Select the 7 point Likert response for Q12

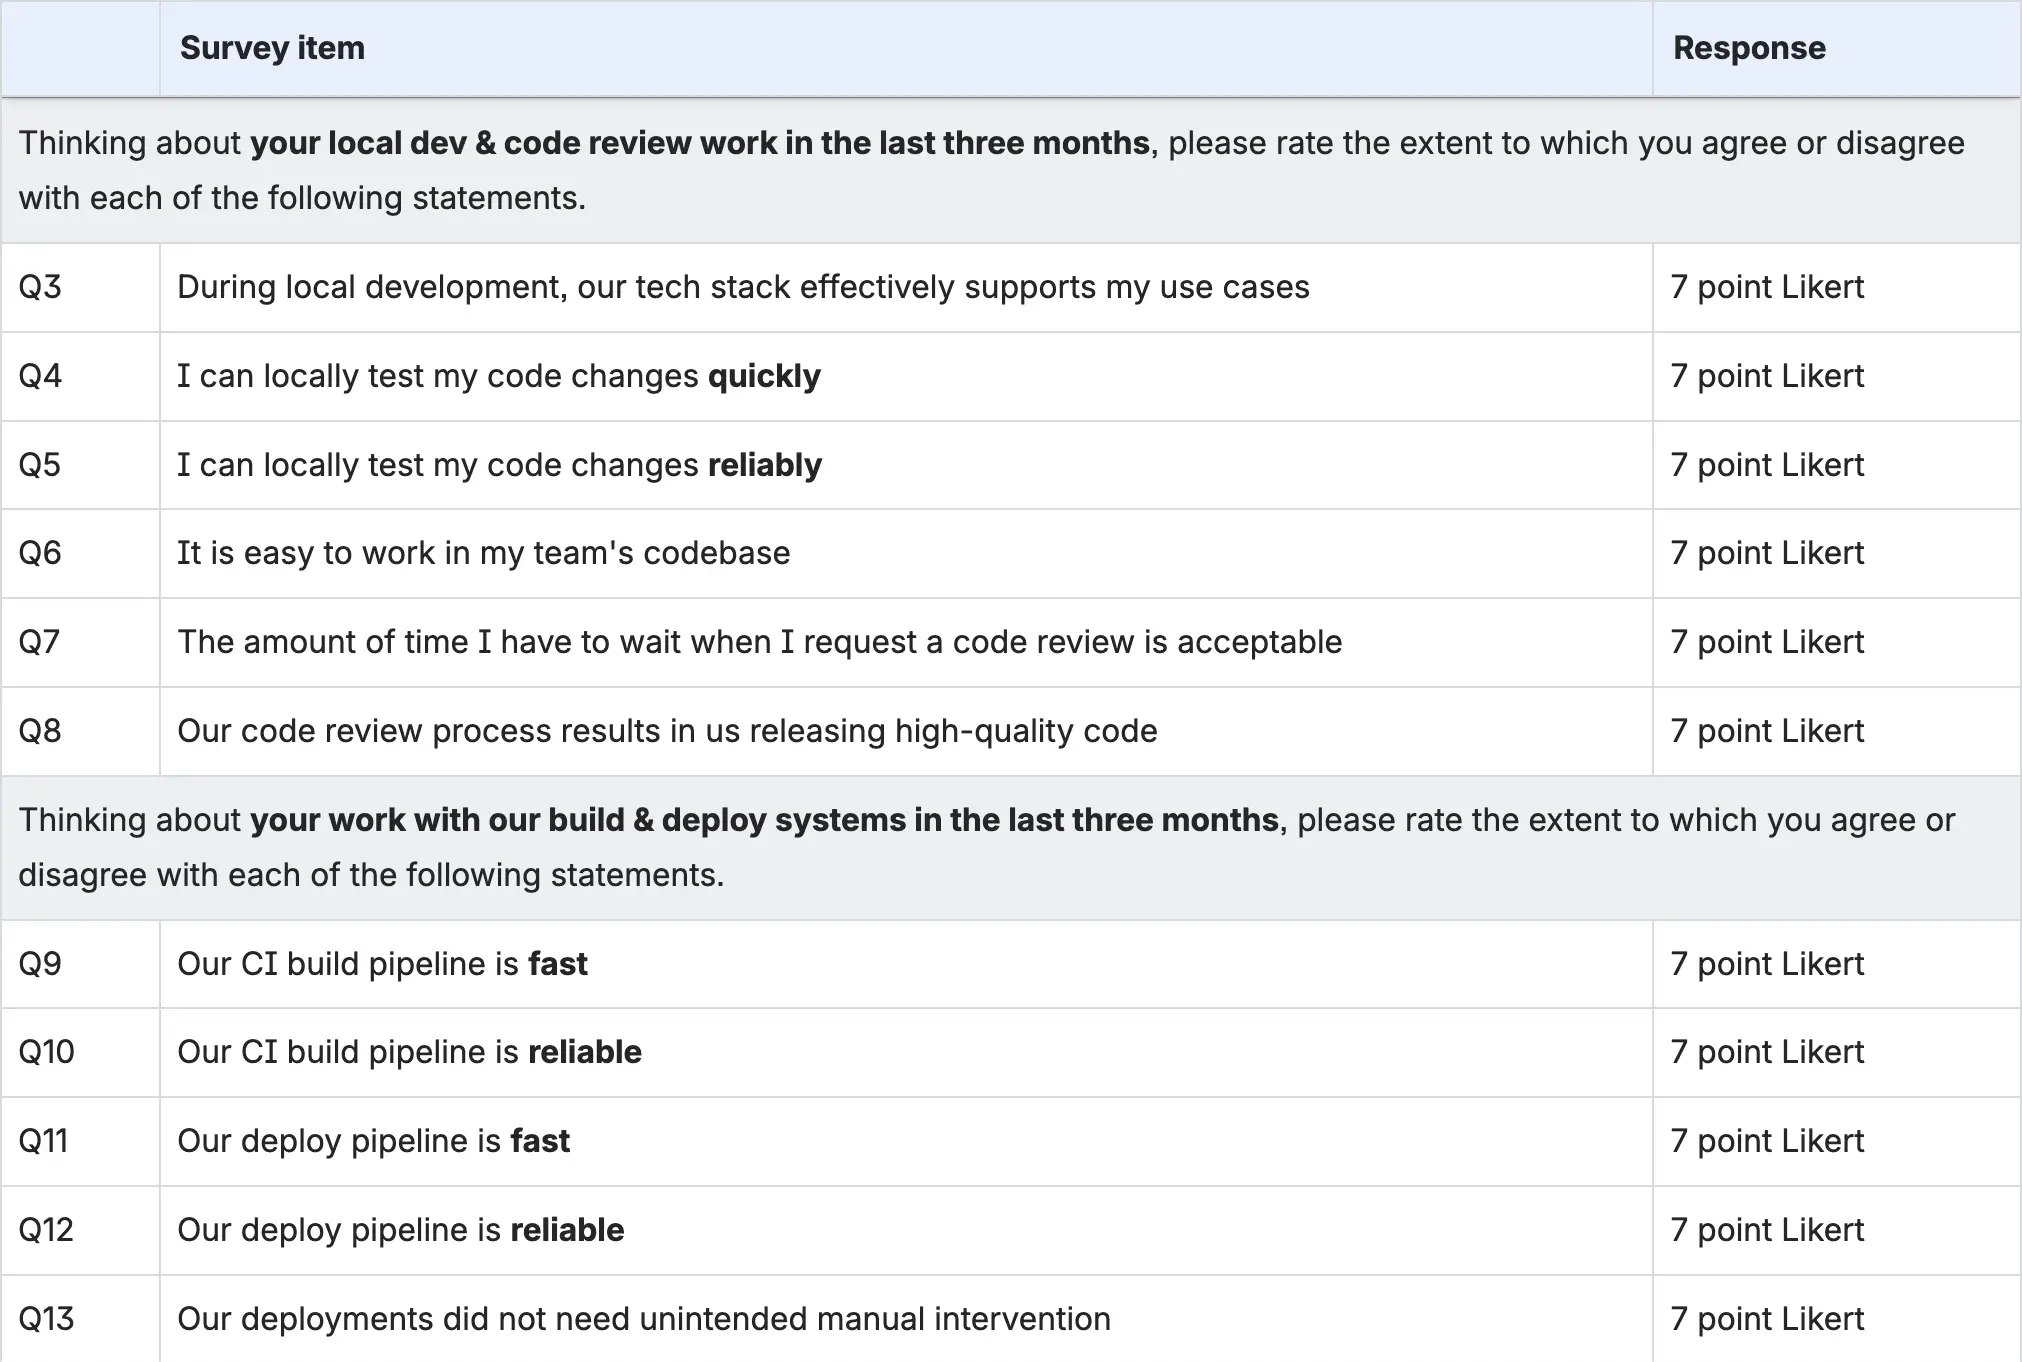[1767, 1230]
